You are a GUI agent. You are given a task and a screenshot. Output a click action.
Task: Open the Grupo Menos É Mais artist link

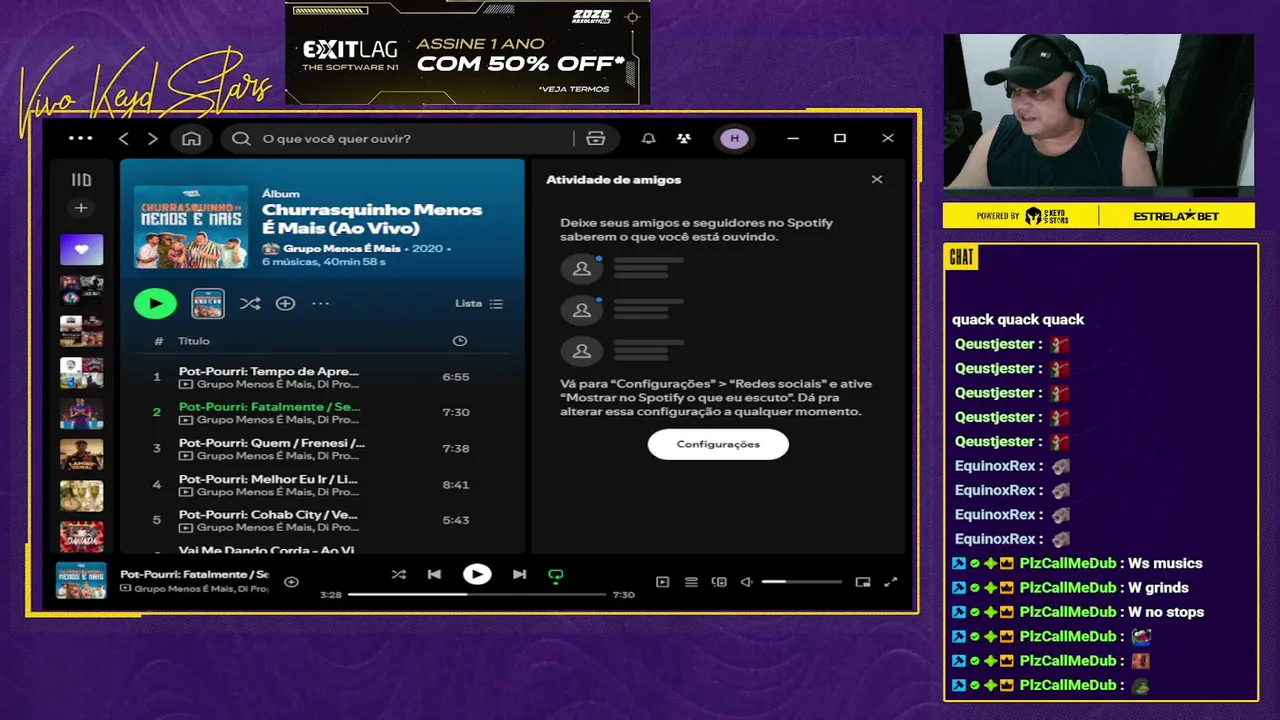(x=340, y=248)
